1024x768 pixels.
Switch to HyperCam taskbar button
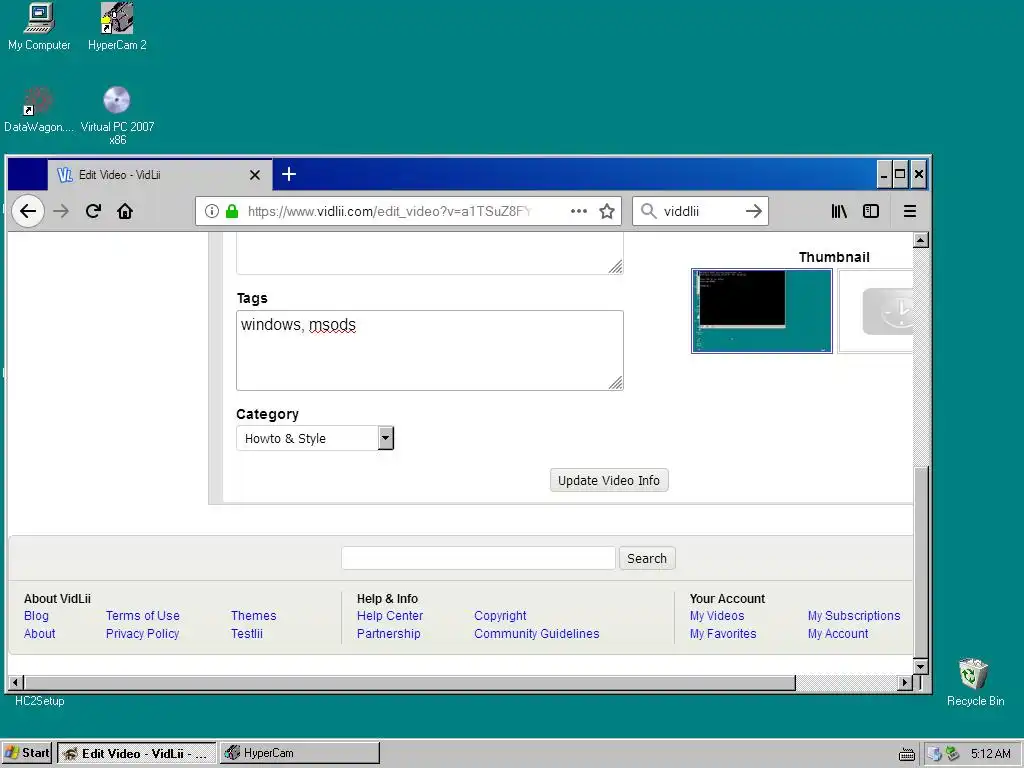(300, 753)
